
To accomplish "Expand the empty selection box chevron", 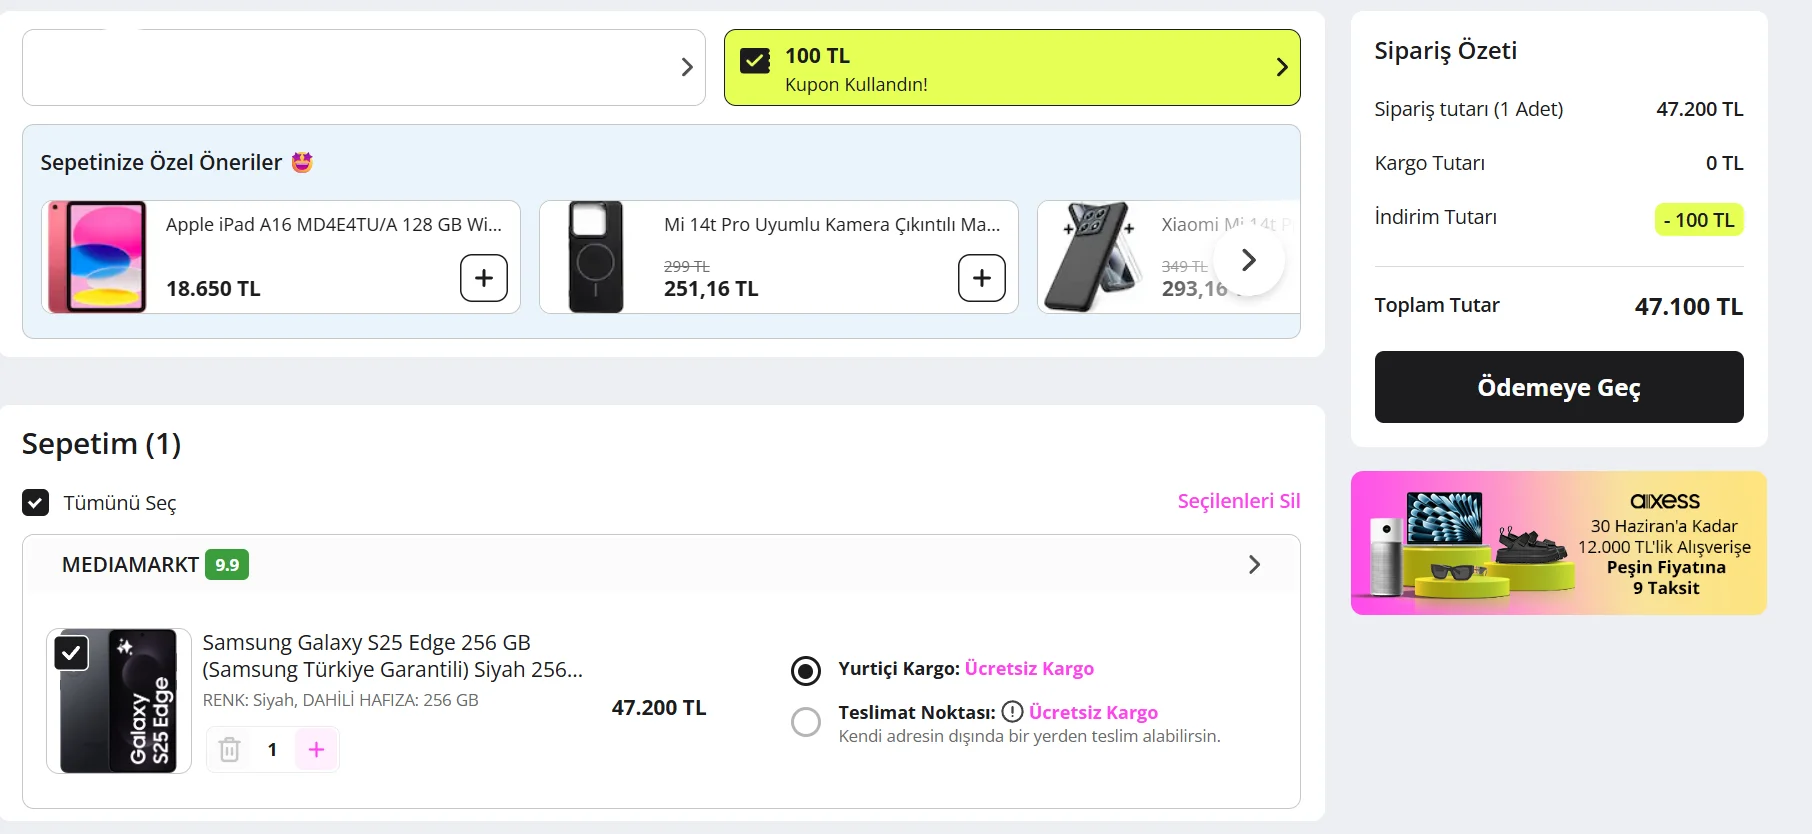I will tap(687, 67).
